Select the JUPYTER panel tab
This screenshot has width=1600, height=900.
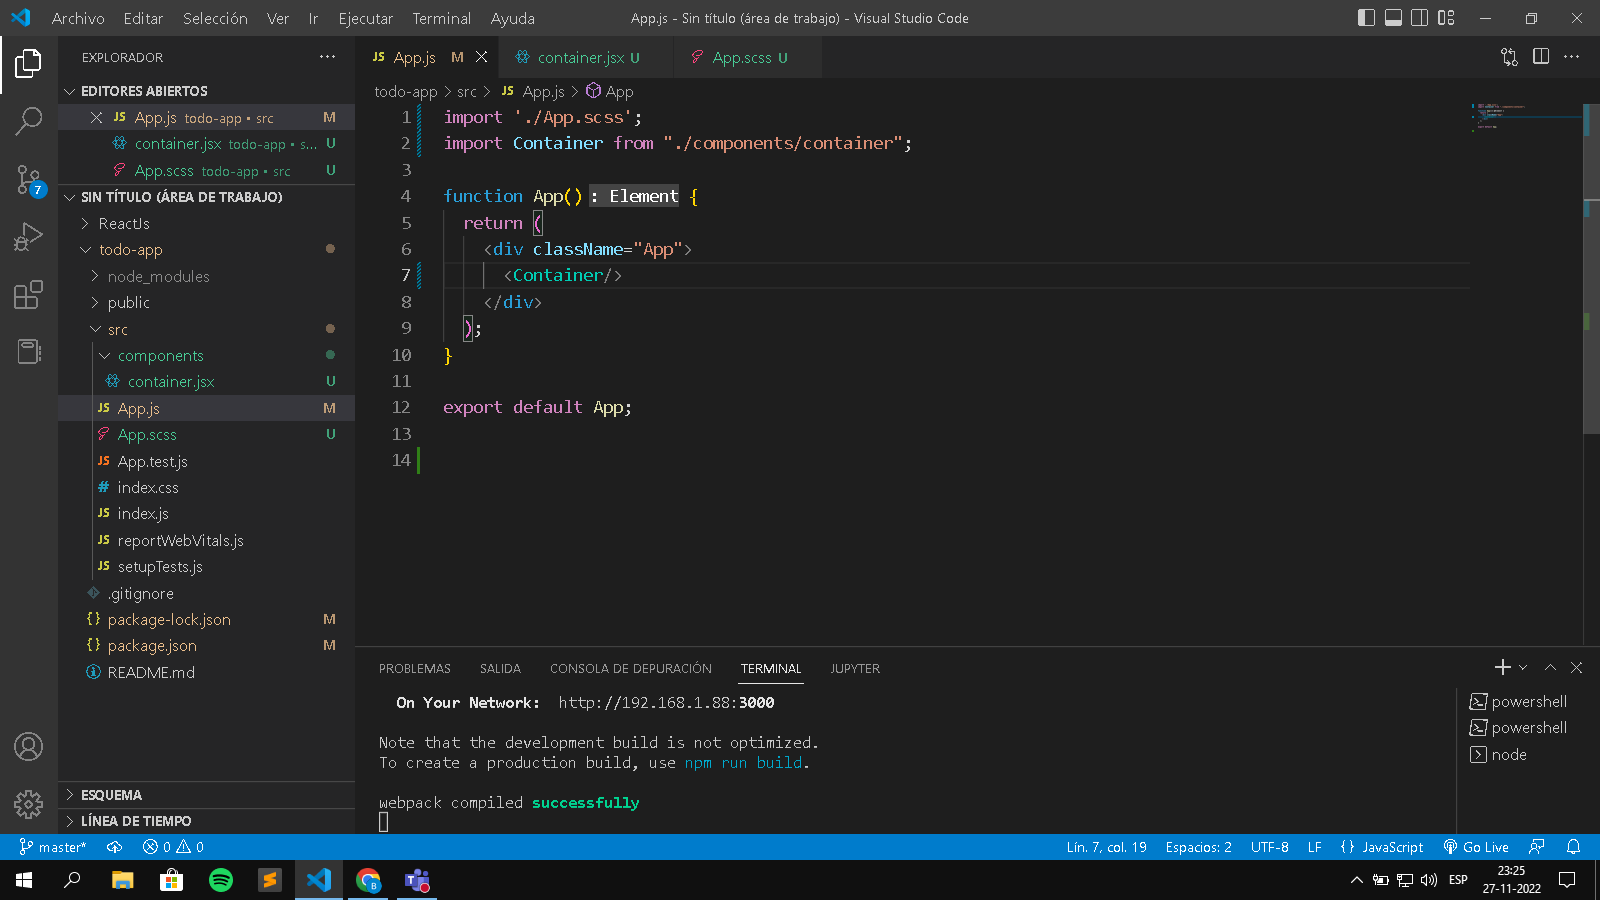(854, 668)
